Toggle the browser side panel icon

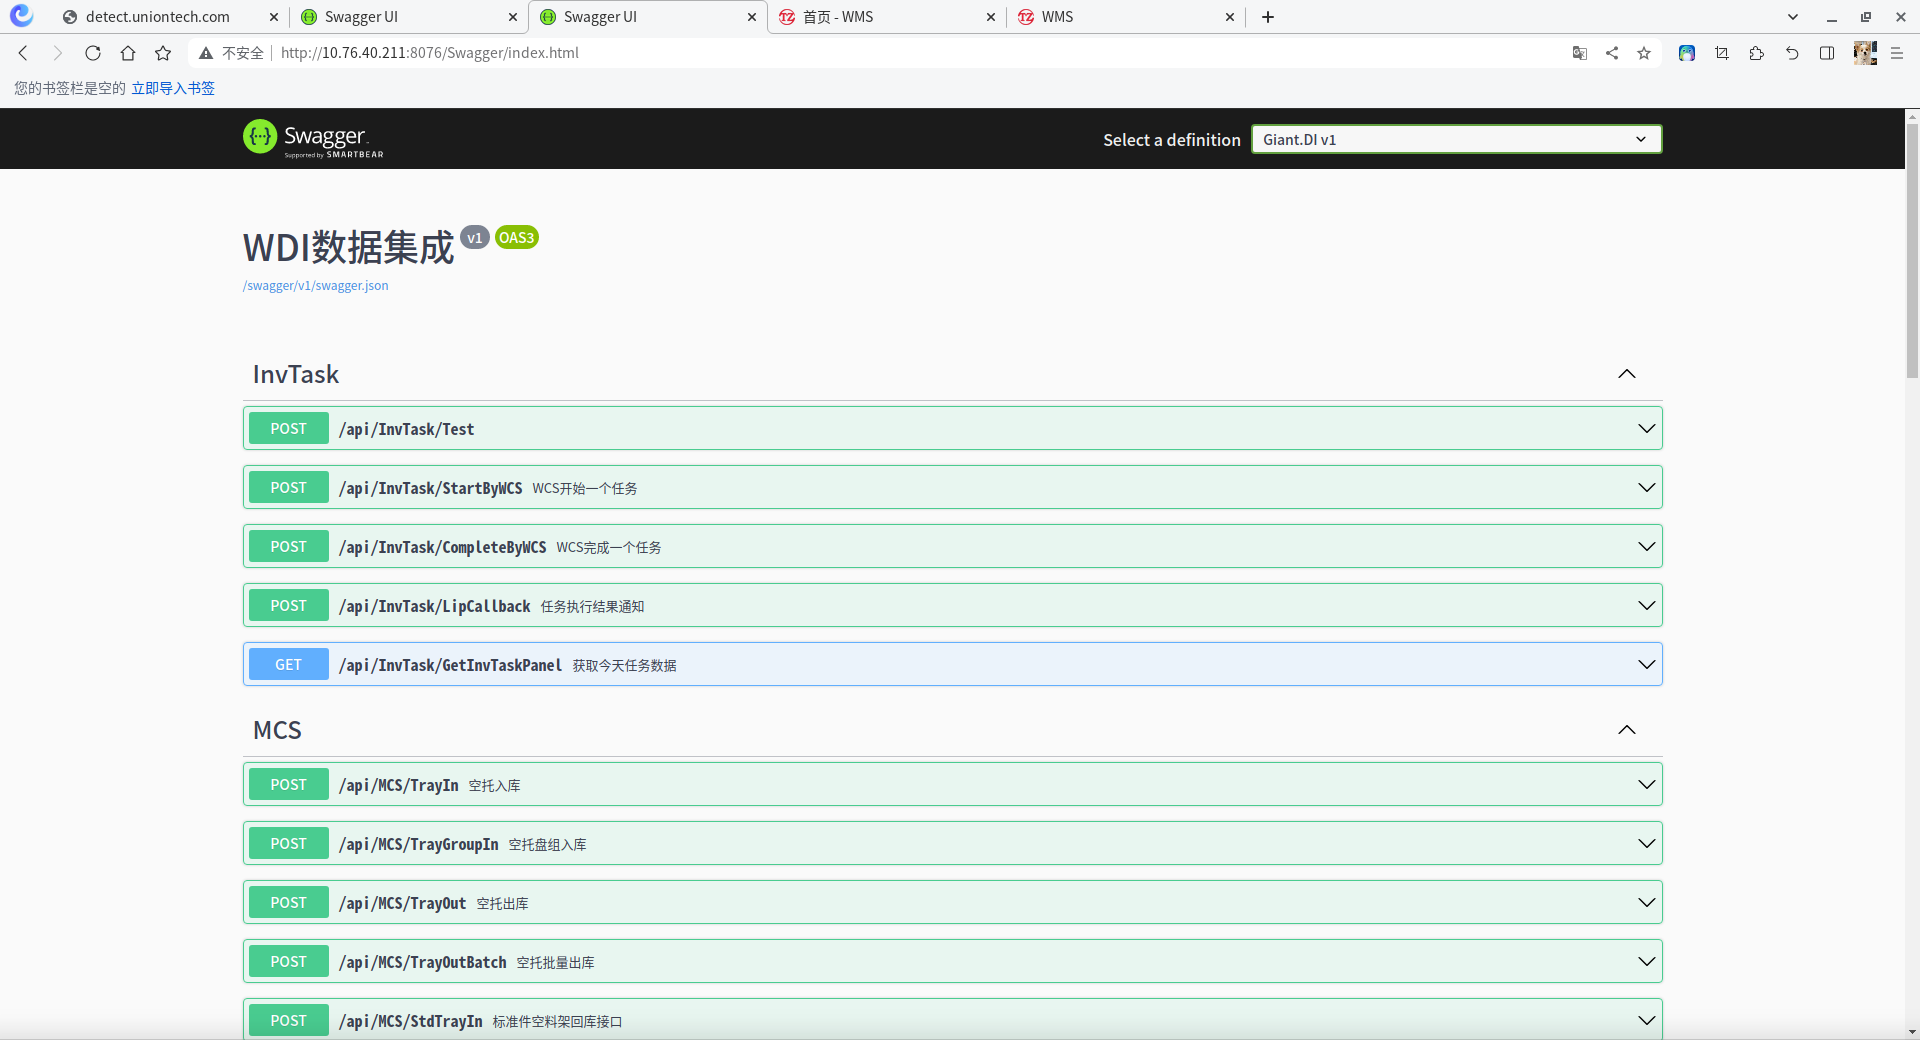pos(1827,53)
